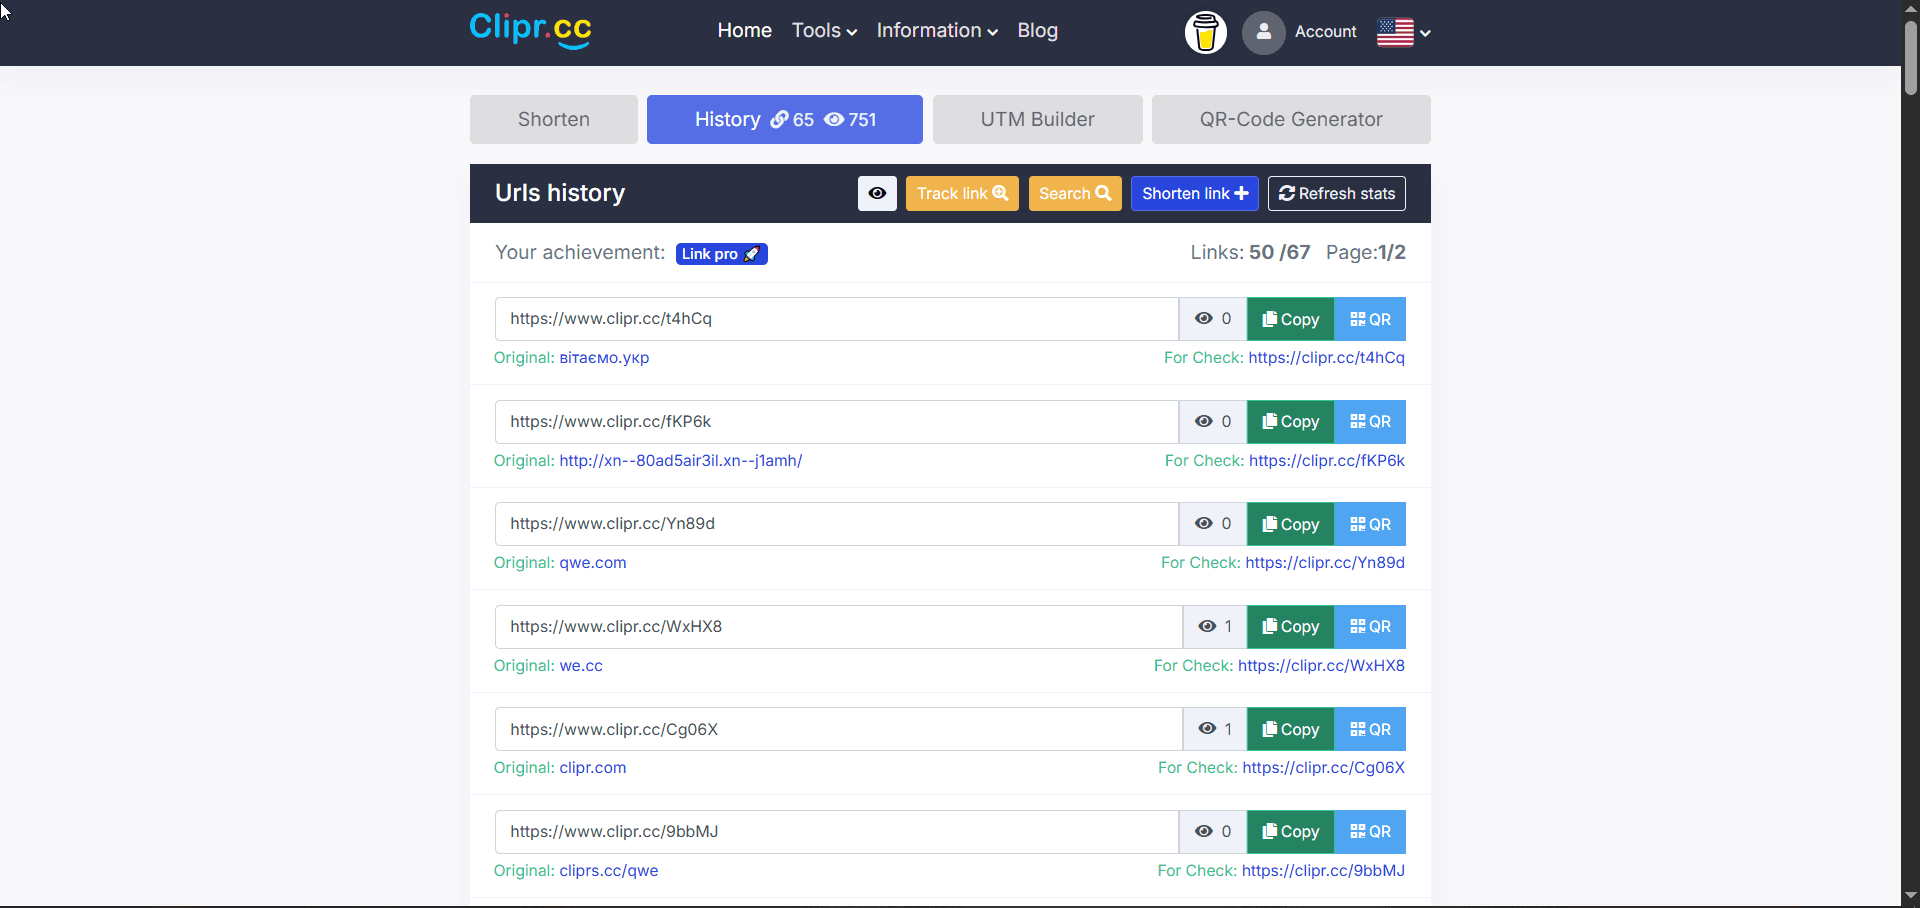Viewport: 1920px width, 908px height.
Task: Click the Shorten link button
Action: [x=1194, y=193]
